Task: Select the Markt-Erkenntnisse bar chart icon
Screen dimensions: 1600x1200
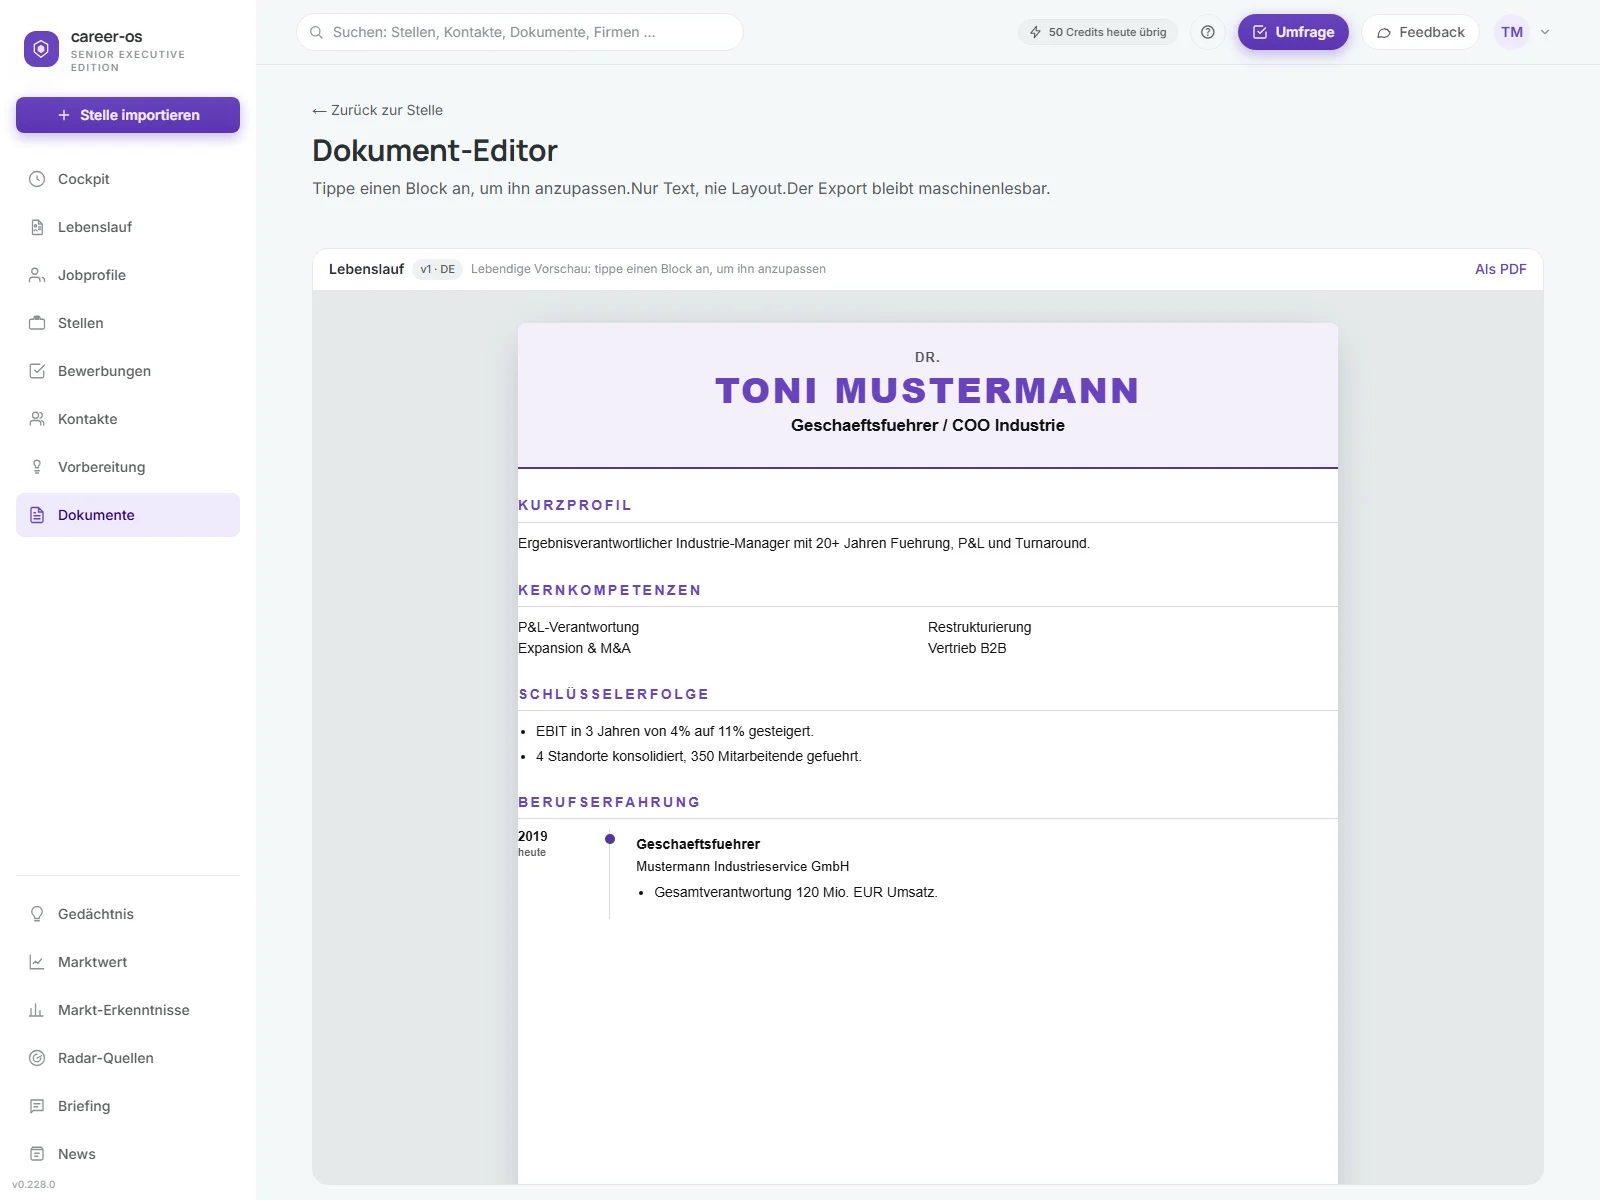Action: pyautogui.click(x=37, y=1010)
